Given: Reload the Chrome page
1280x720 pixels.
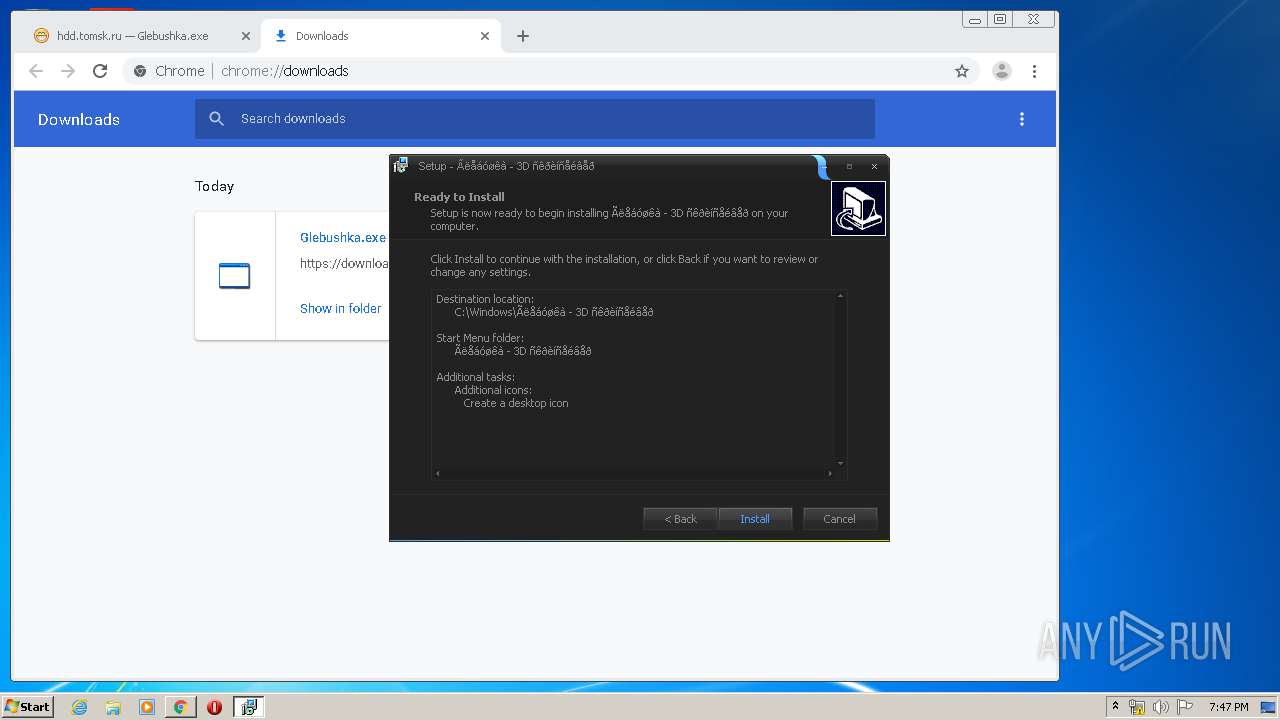Looking at the screenshot, I should click(x=100, y=71).
